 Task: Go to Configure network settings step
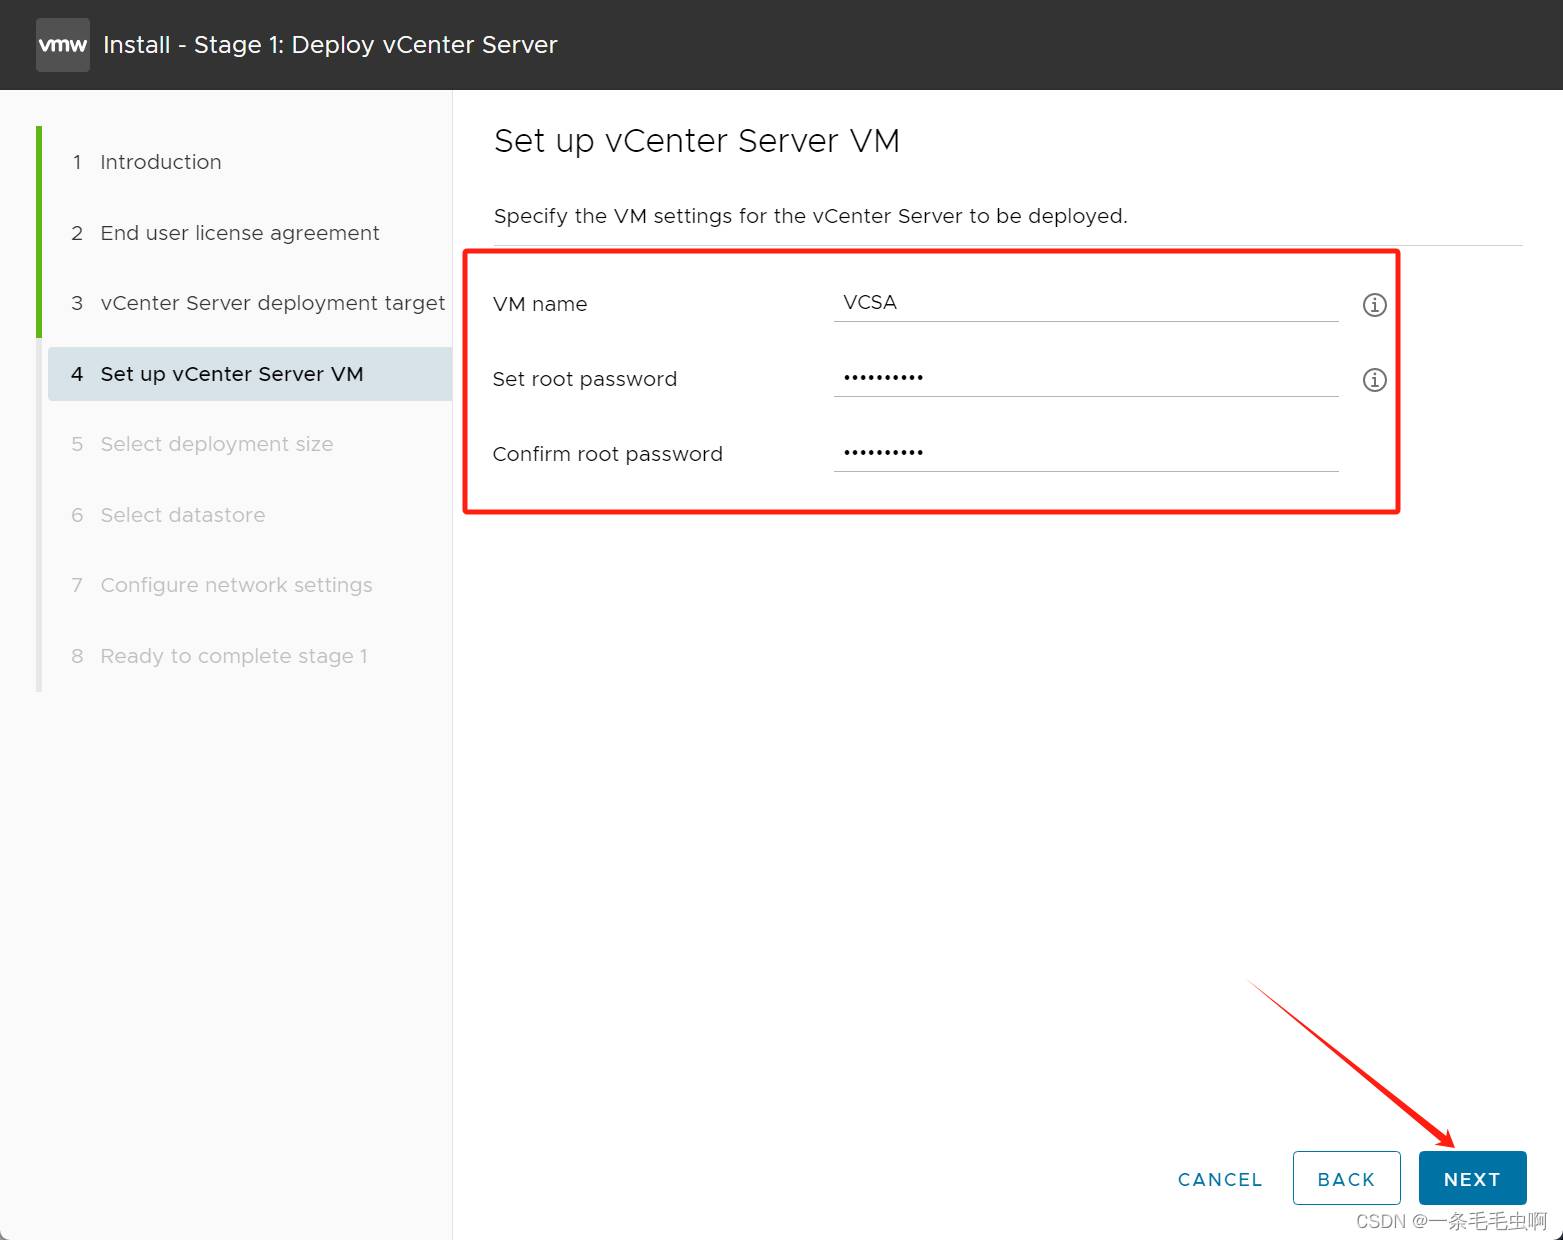pyautogui.click(x=236, y=585)
